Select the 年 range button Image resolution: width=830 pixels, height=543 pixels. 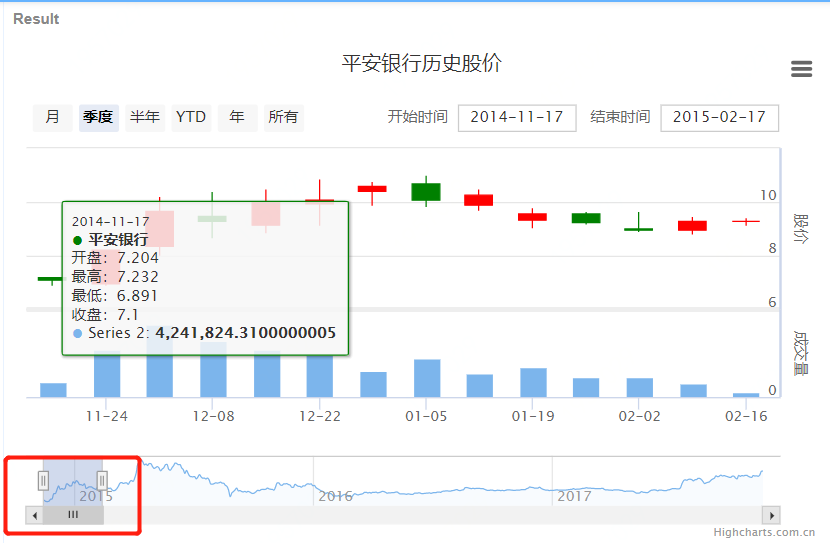(x=237, y=117)
